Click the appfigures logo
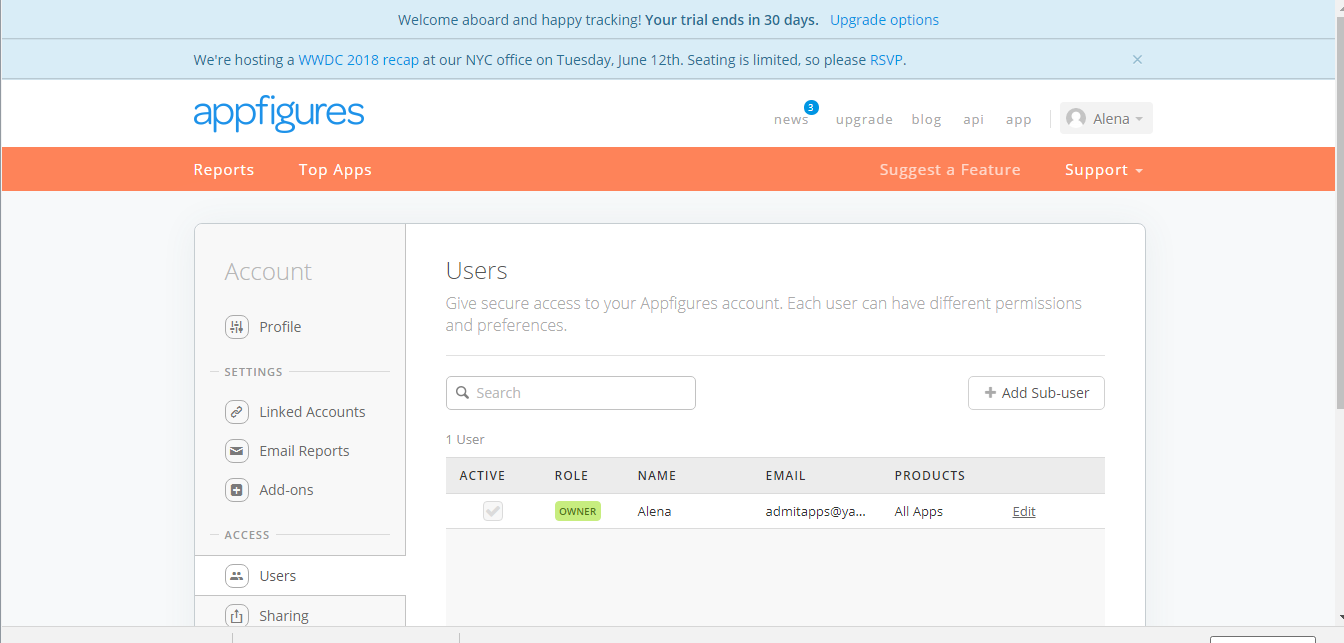Image resolution: width=1344 pixels, height=643 pixels. [279, 114]
